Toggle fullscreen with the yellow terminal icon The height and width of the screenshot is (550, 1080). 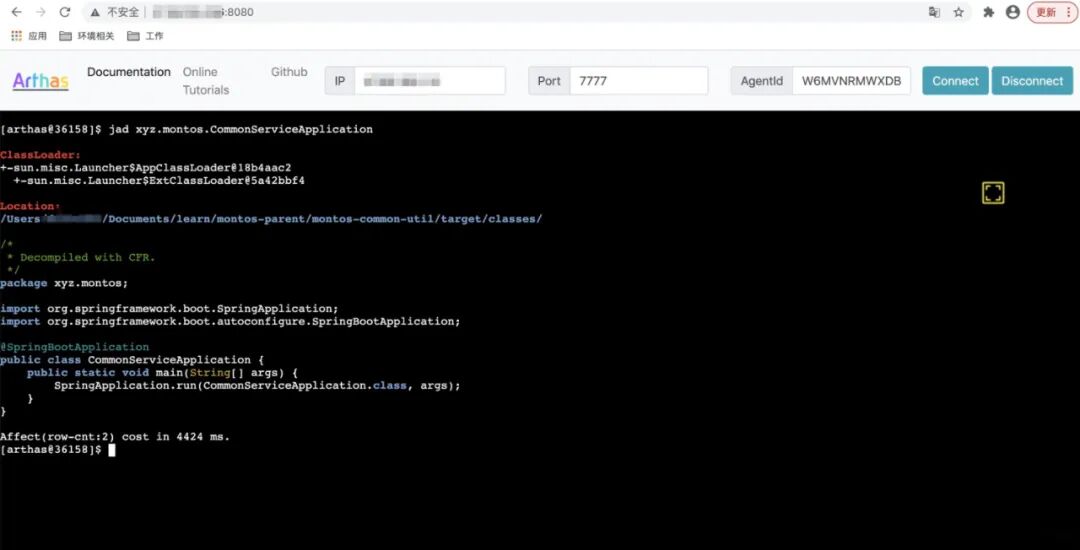pyautogui.click(x=993, y=193)
